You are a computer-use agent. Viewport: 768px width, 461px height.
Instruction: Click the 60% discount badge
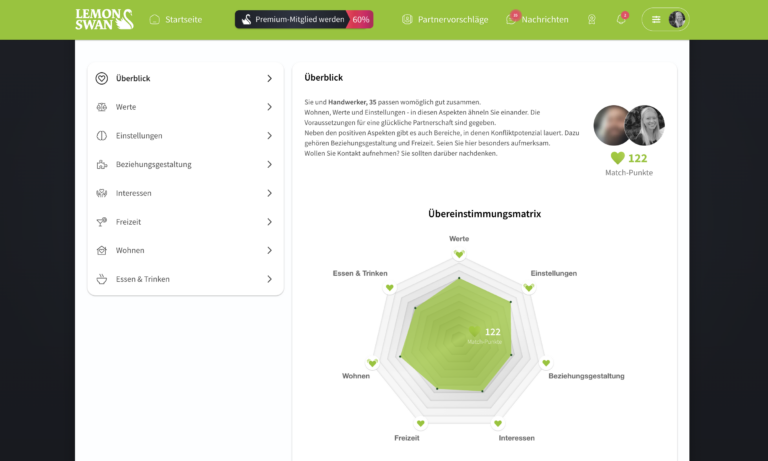click(360, 20)
